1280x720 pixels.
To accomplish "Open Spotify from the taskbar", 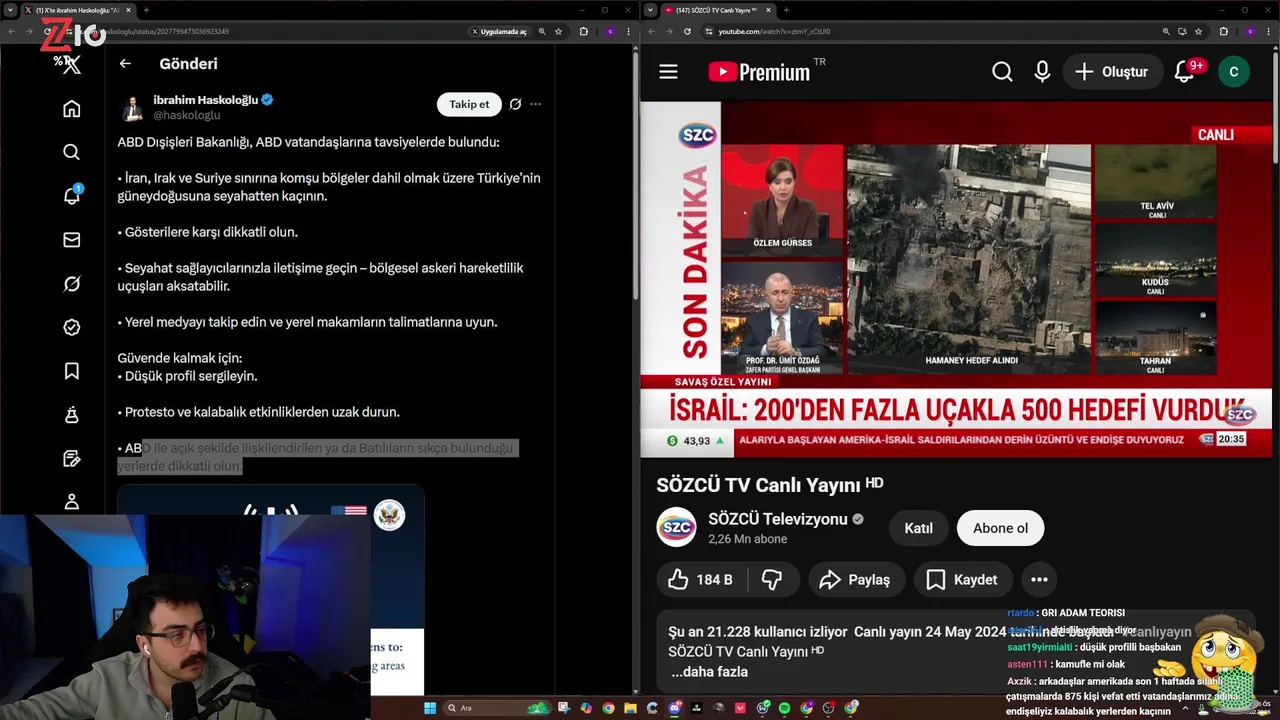I will point(784,708).
